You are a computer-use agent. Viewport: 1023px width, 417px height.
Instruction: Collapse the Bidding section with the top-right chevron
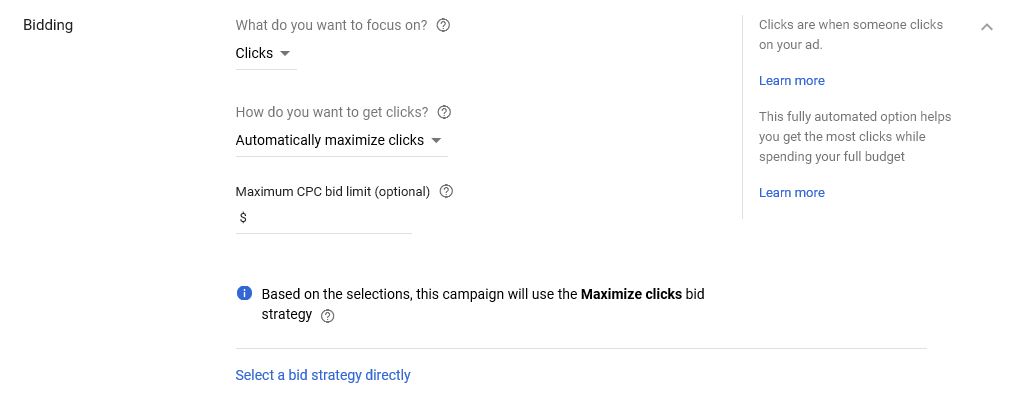click(986, 27)
